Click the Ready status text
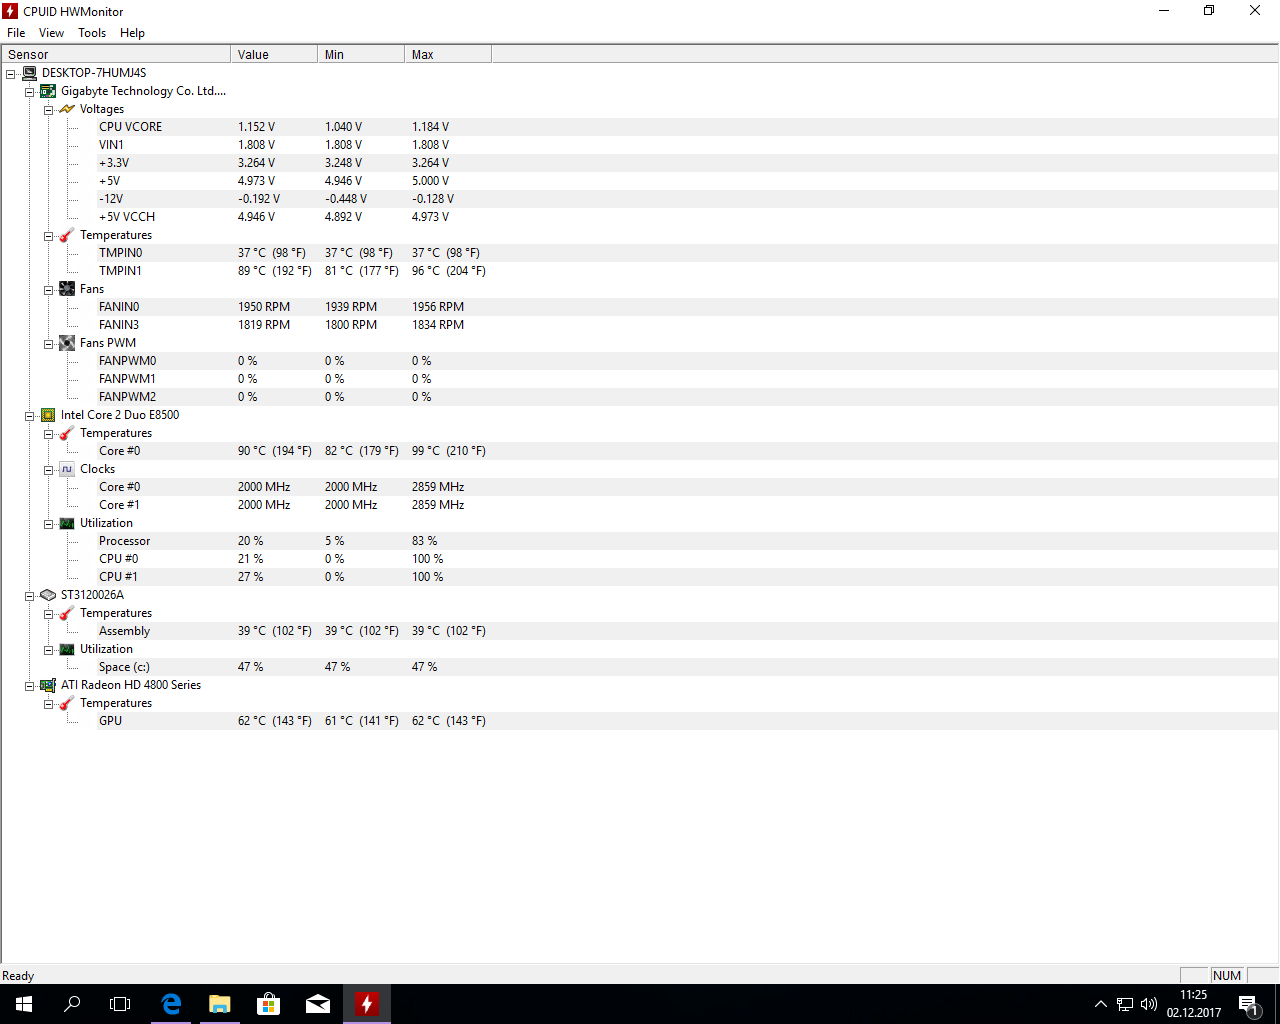This screenshot has width=1280, height=1024. pos(18,976)
